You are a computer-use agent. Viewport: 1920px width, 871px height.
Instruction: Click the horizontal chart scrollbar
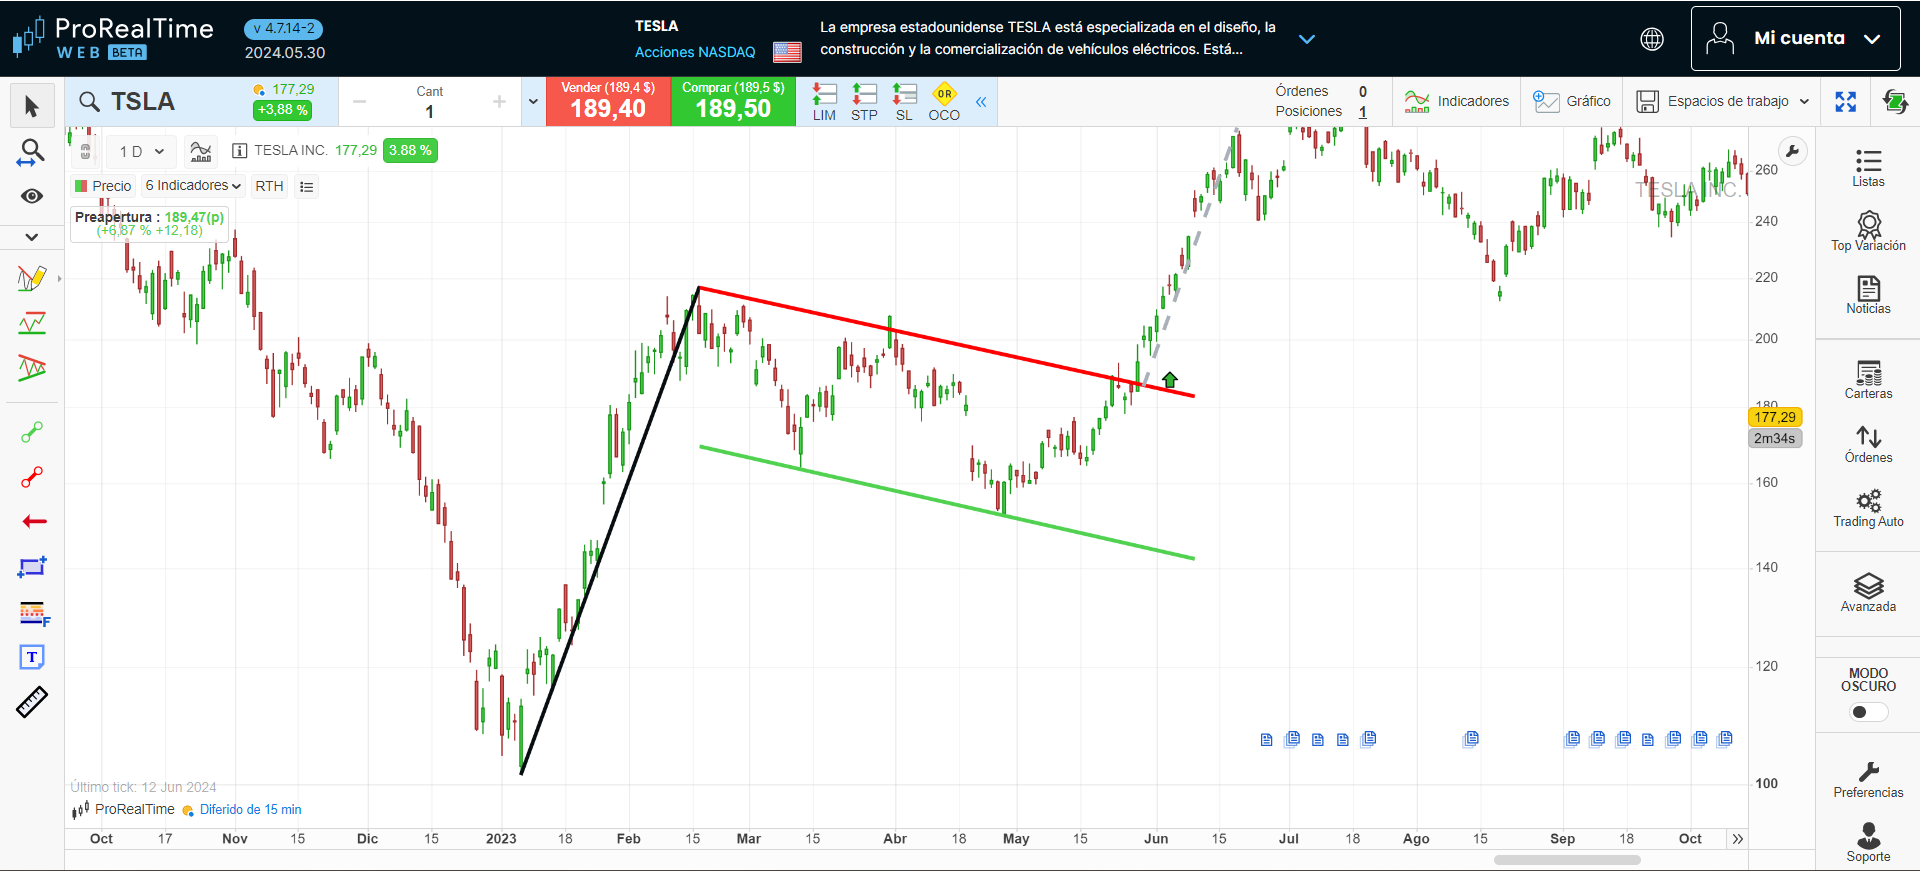[x=1566, y=860]
